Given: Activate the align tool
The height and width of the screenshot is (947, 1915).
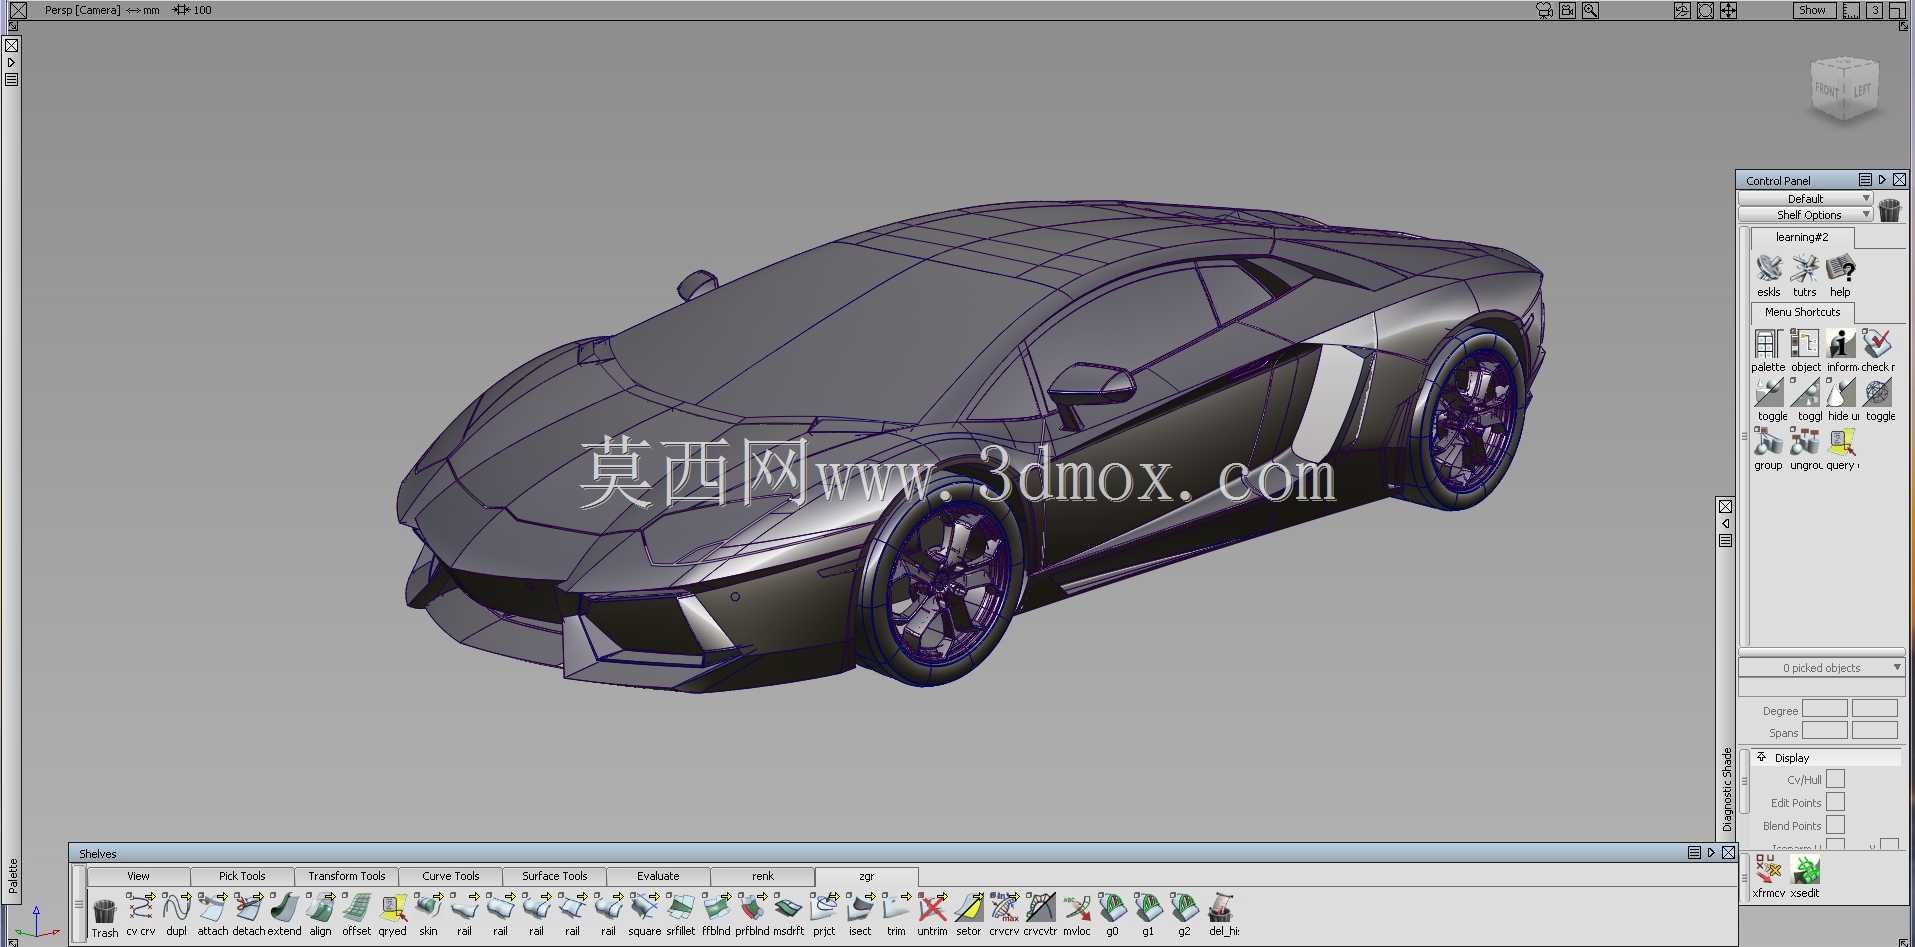Looking at the screenshot, I should click(x=320, y=908).
